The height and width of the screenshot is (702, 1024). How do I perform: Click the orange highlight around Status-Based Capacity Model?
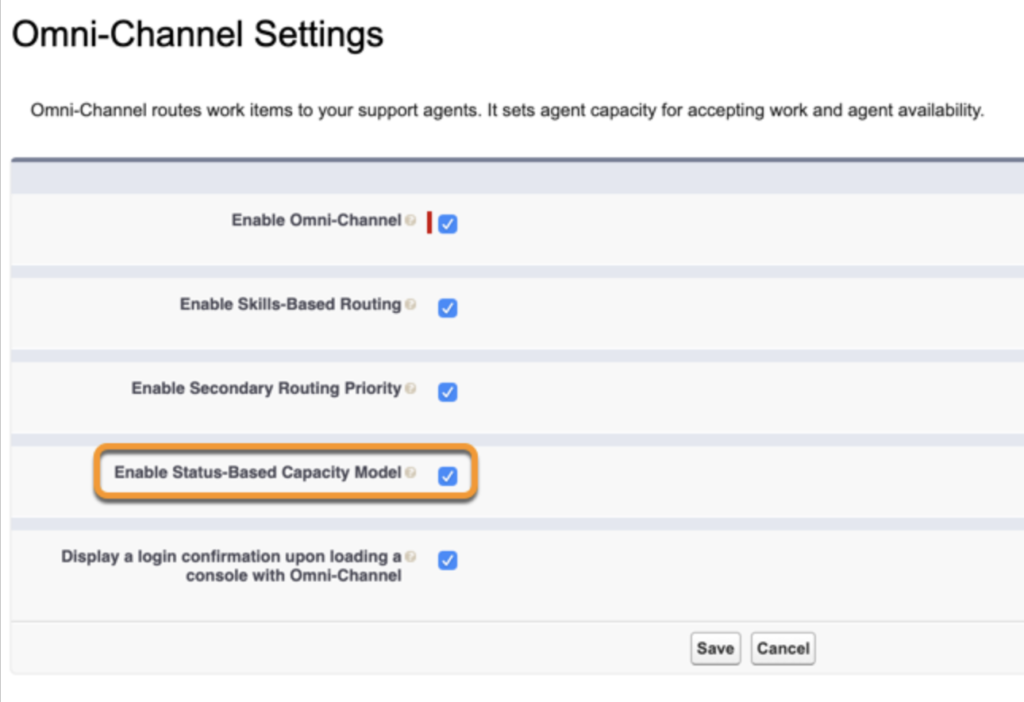coord(286,446)
